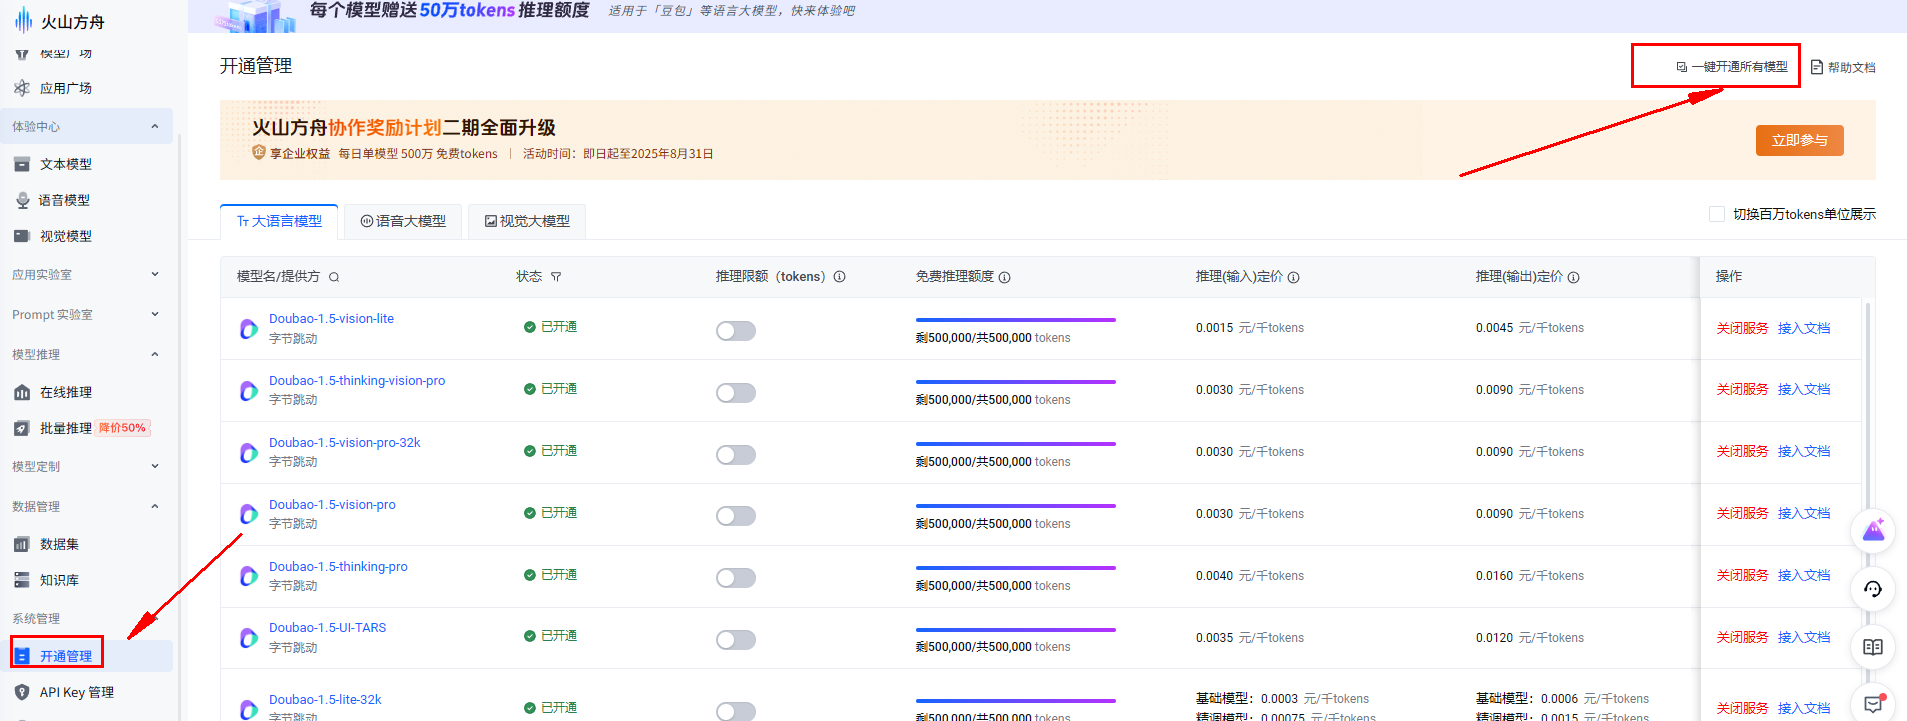Toggle 推理限额 switch for Doubao-1.5-thinking-vision-pro
Image resolution: width=1907 pixels, height=721 pixels.
click(x=736, y=393)
